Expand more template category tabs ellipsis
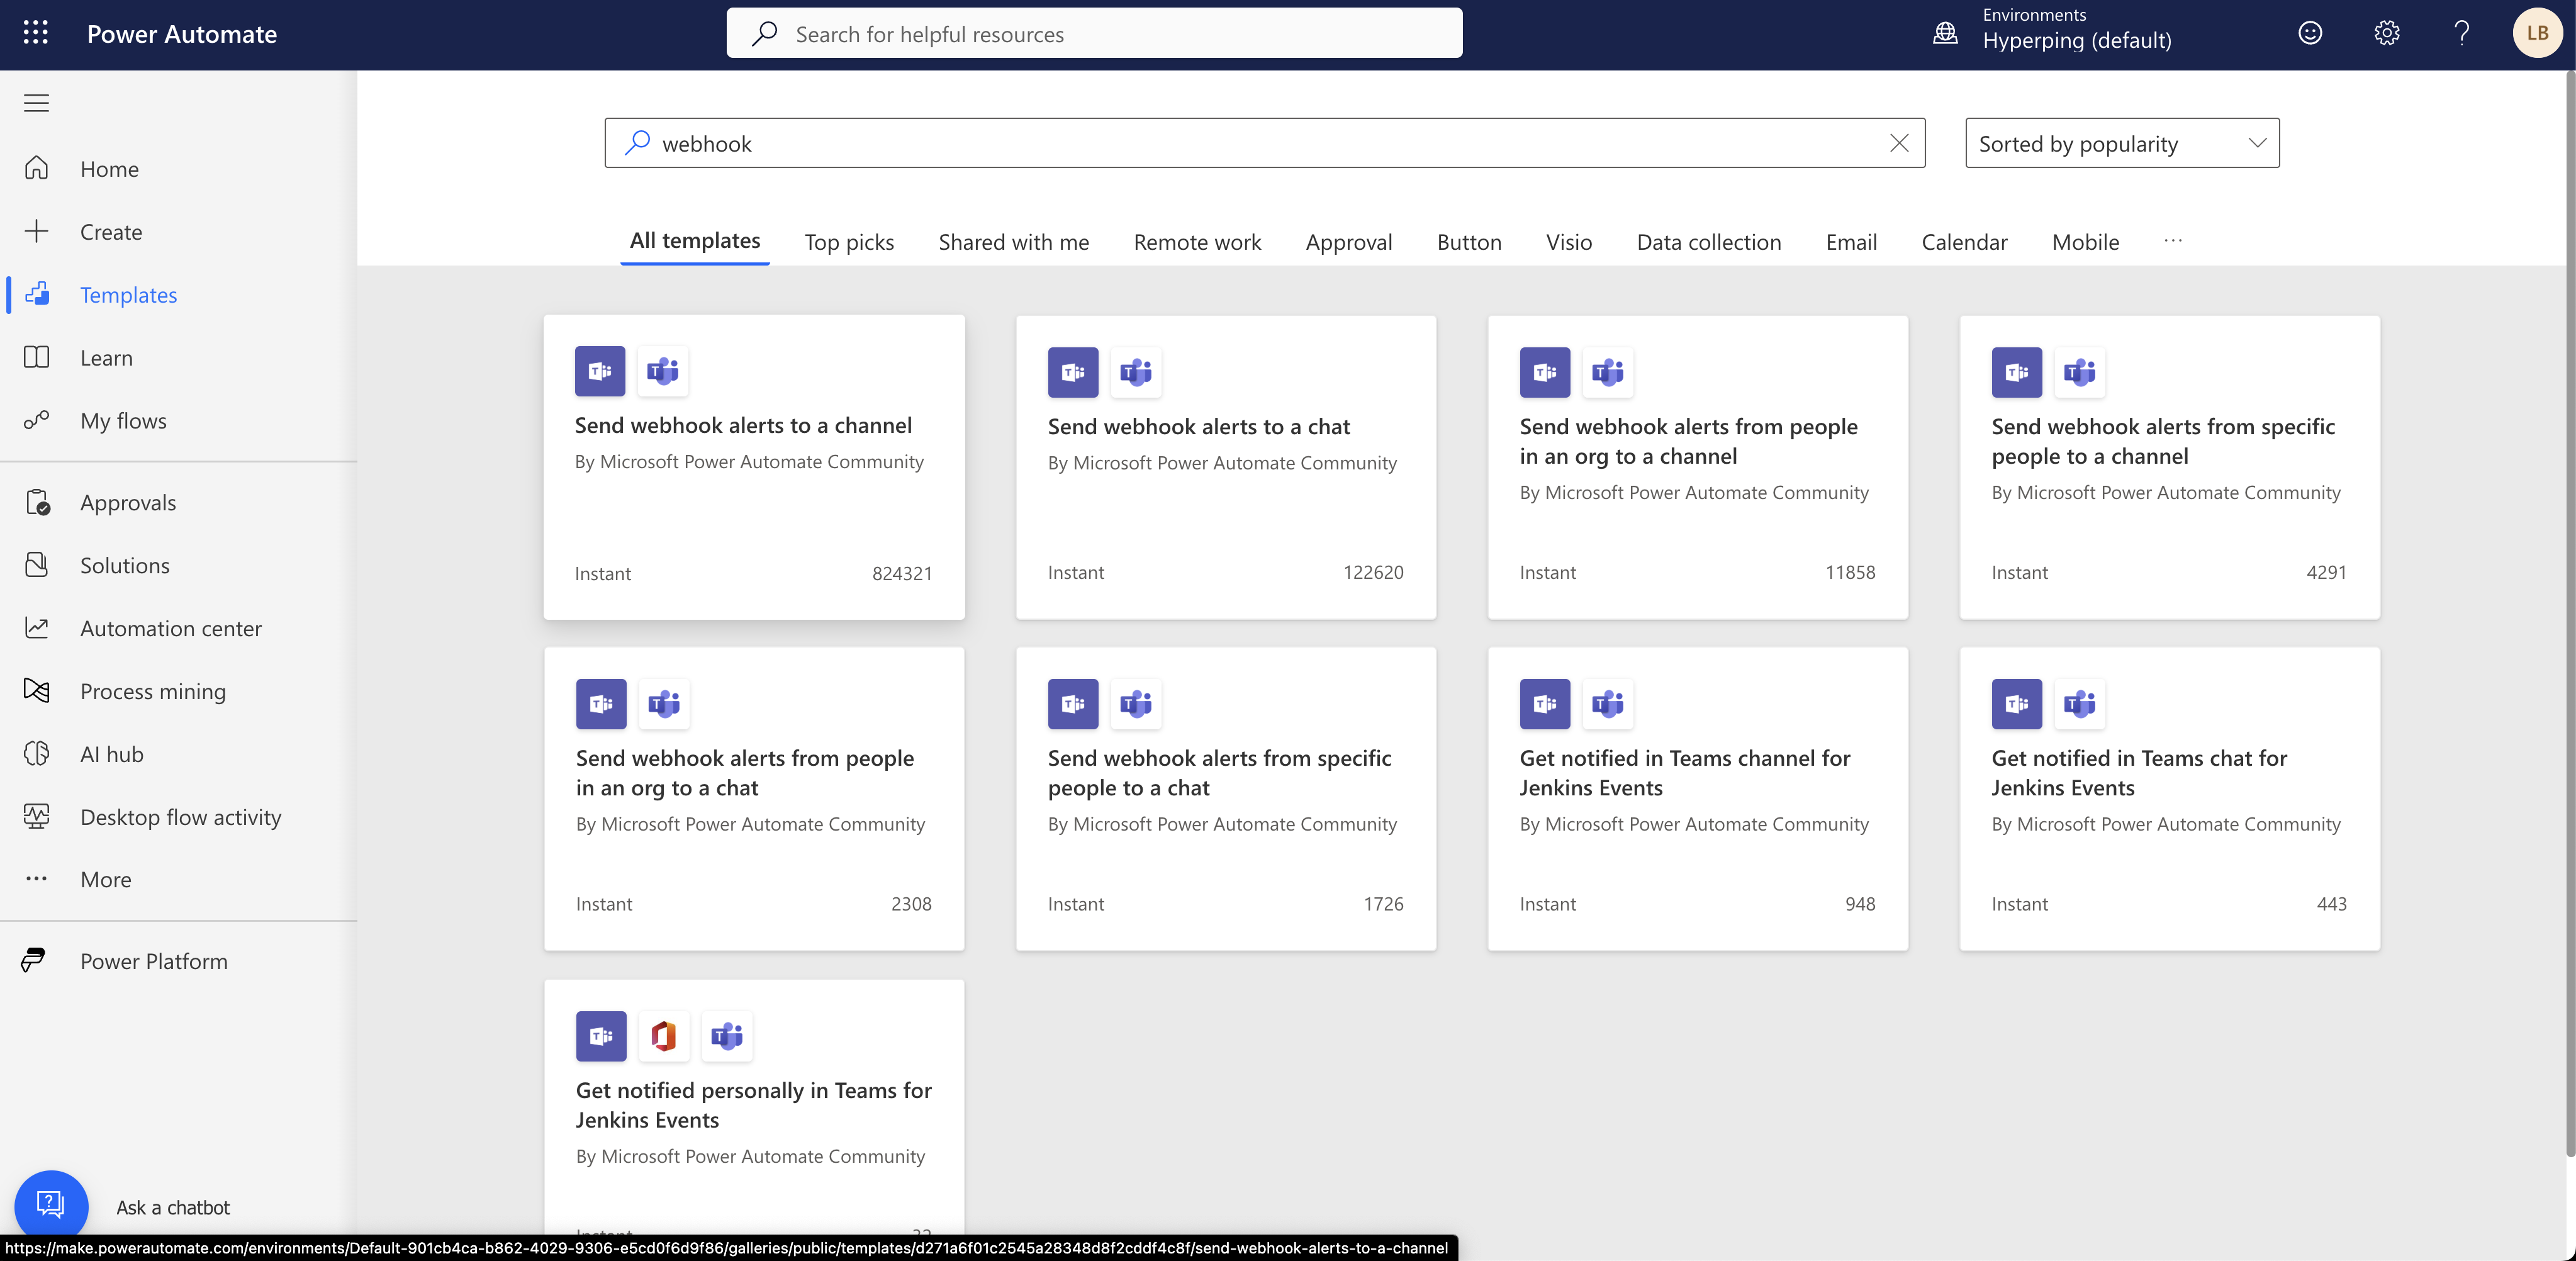Screen dimensions: 2576x1261 [x=2173, y=241]
